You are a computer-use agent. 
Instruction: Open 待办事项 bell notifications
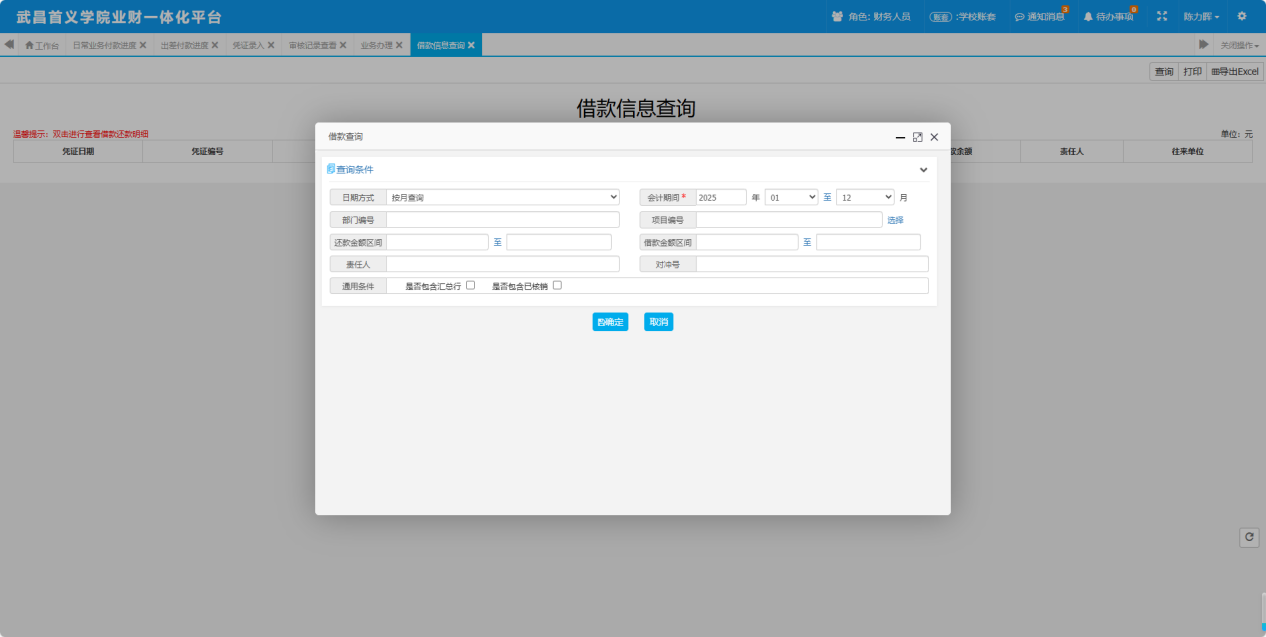coord(1109,17)
